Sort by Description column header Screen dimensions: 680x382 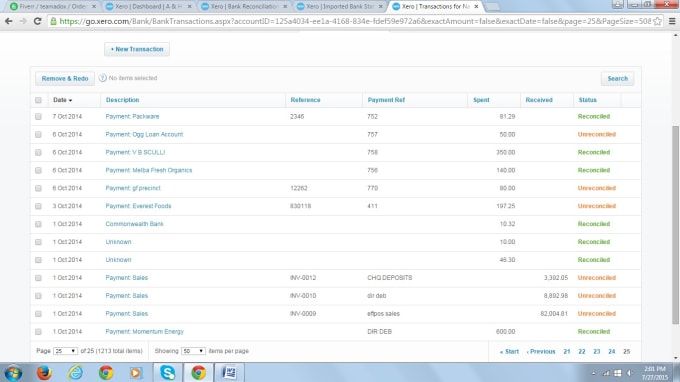point(122,100)
